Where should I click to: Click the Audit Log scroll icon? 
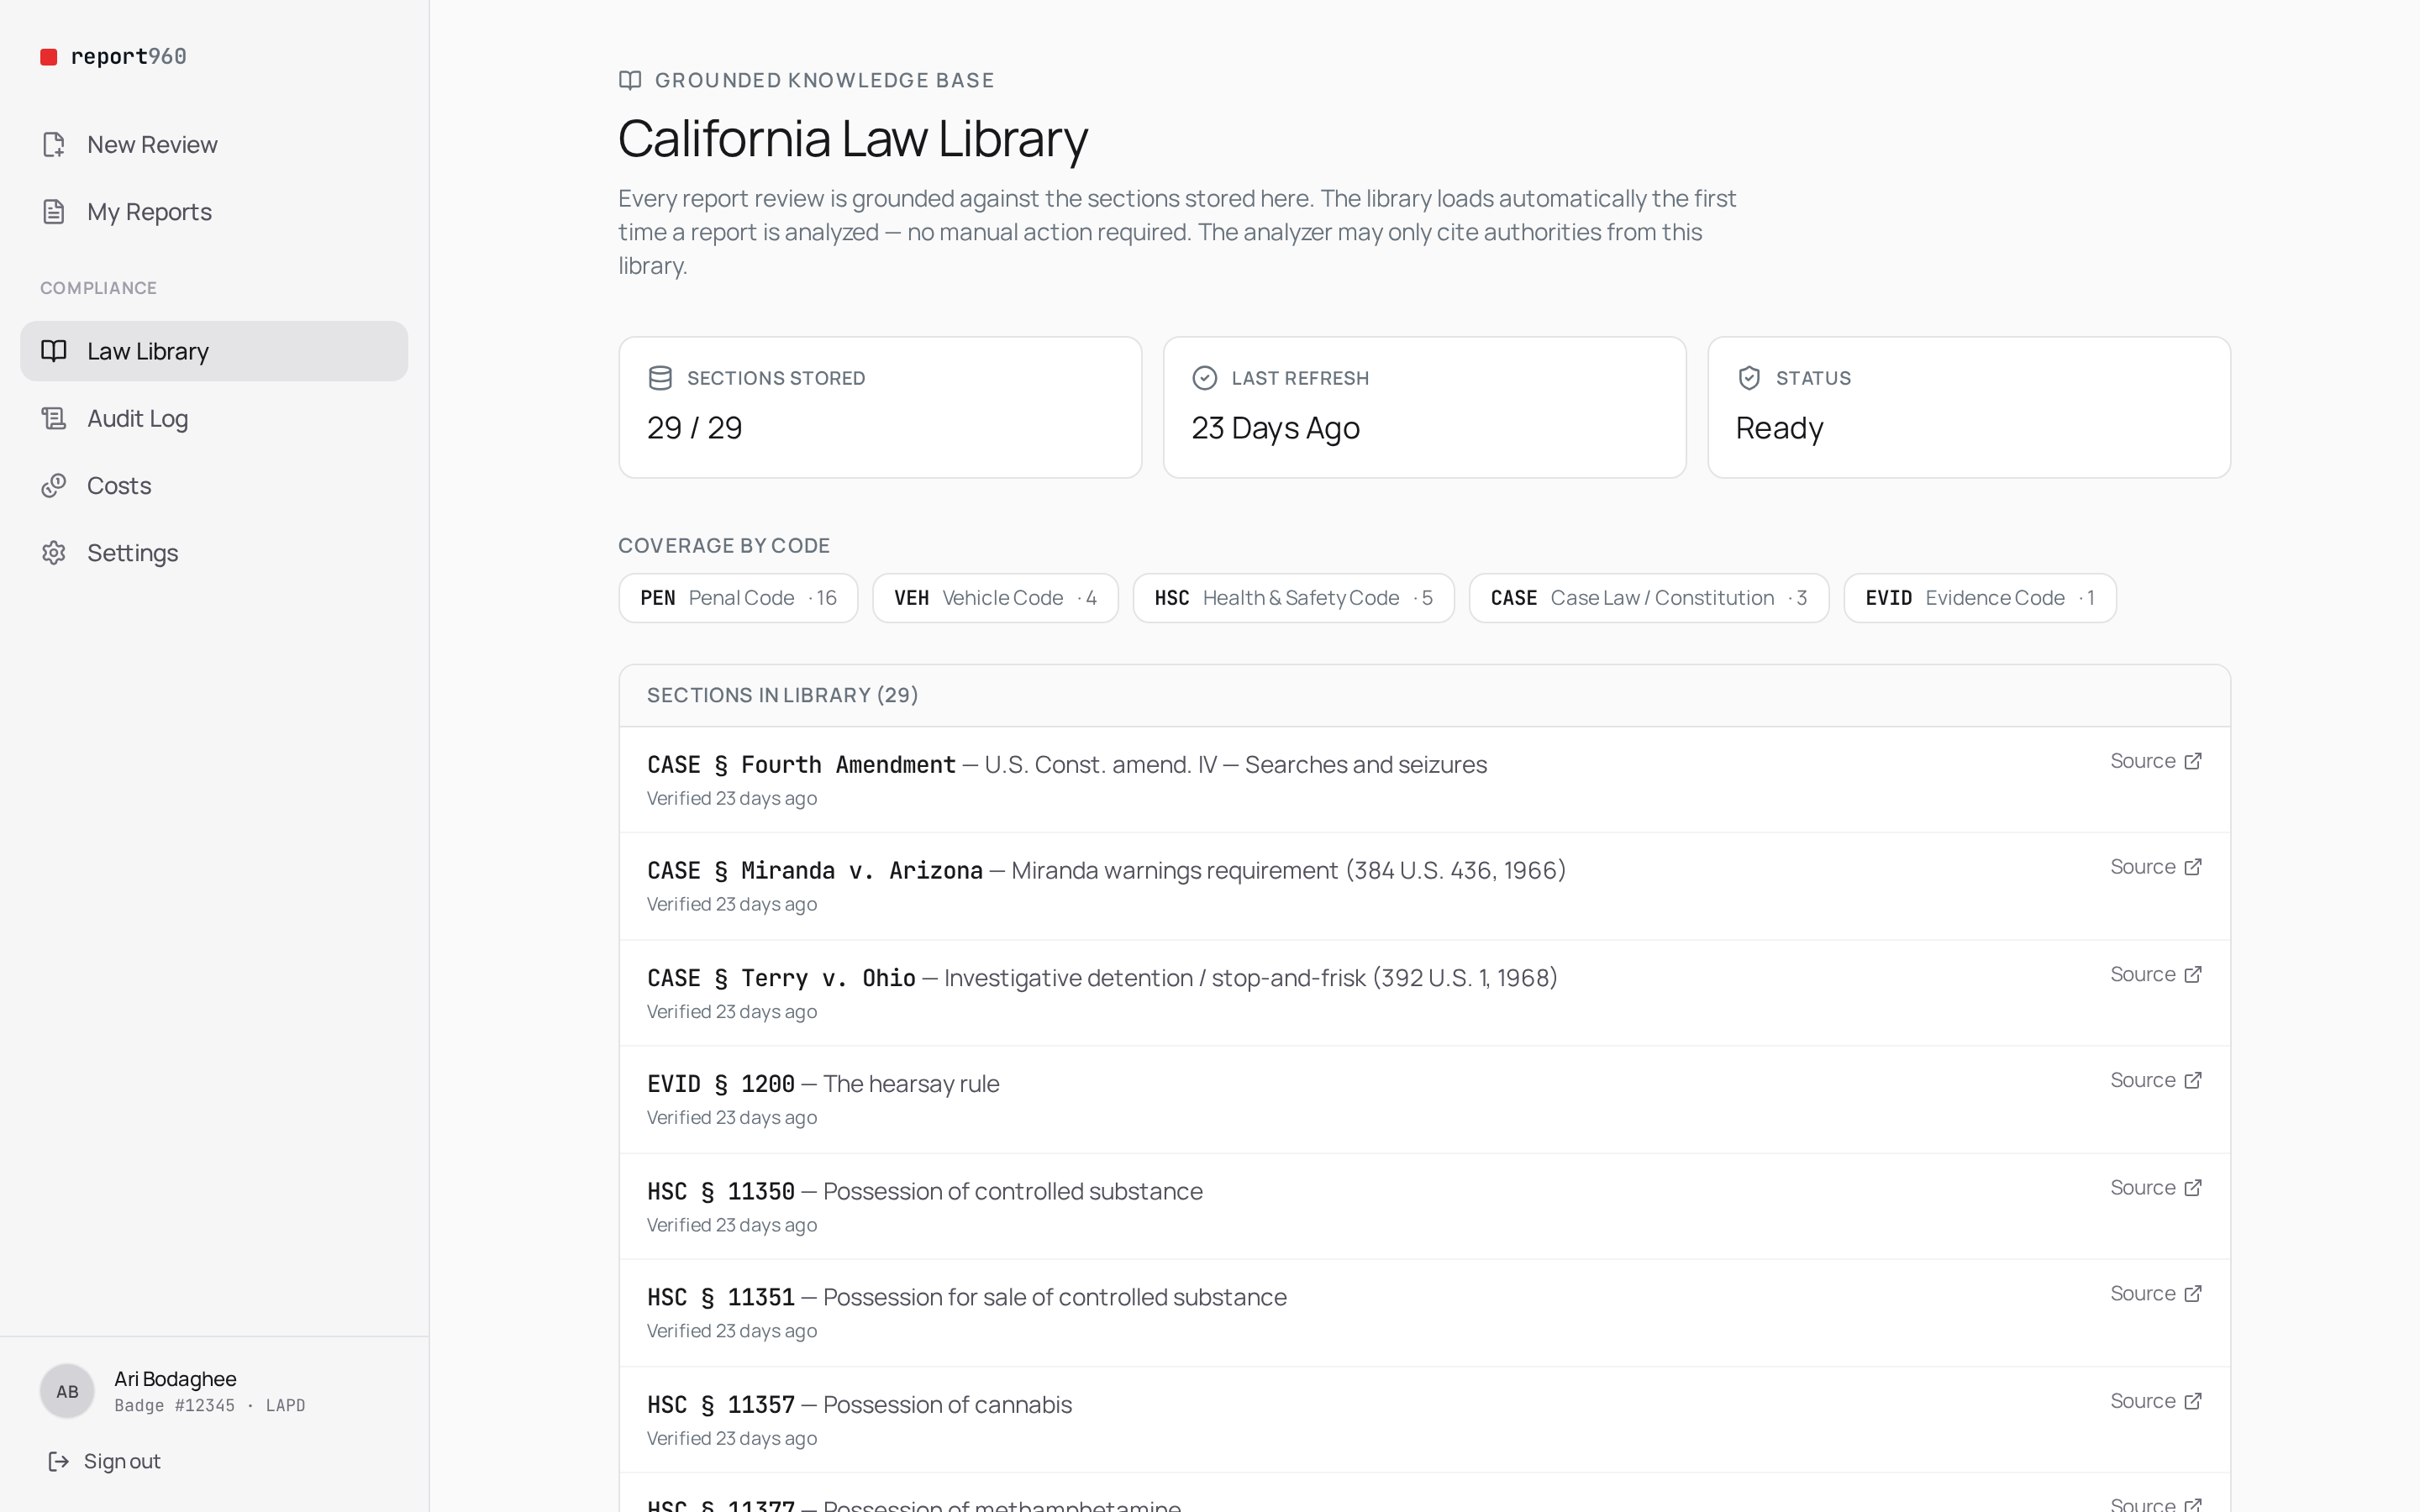[x=54, y=418]
